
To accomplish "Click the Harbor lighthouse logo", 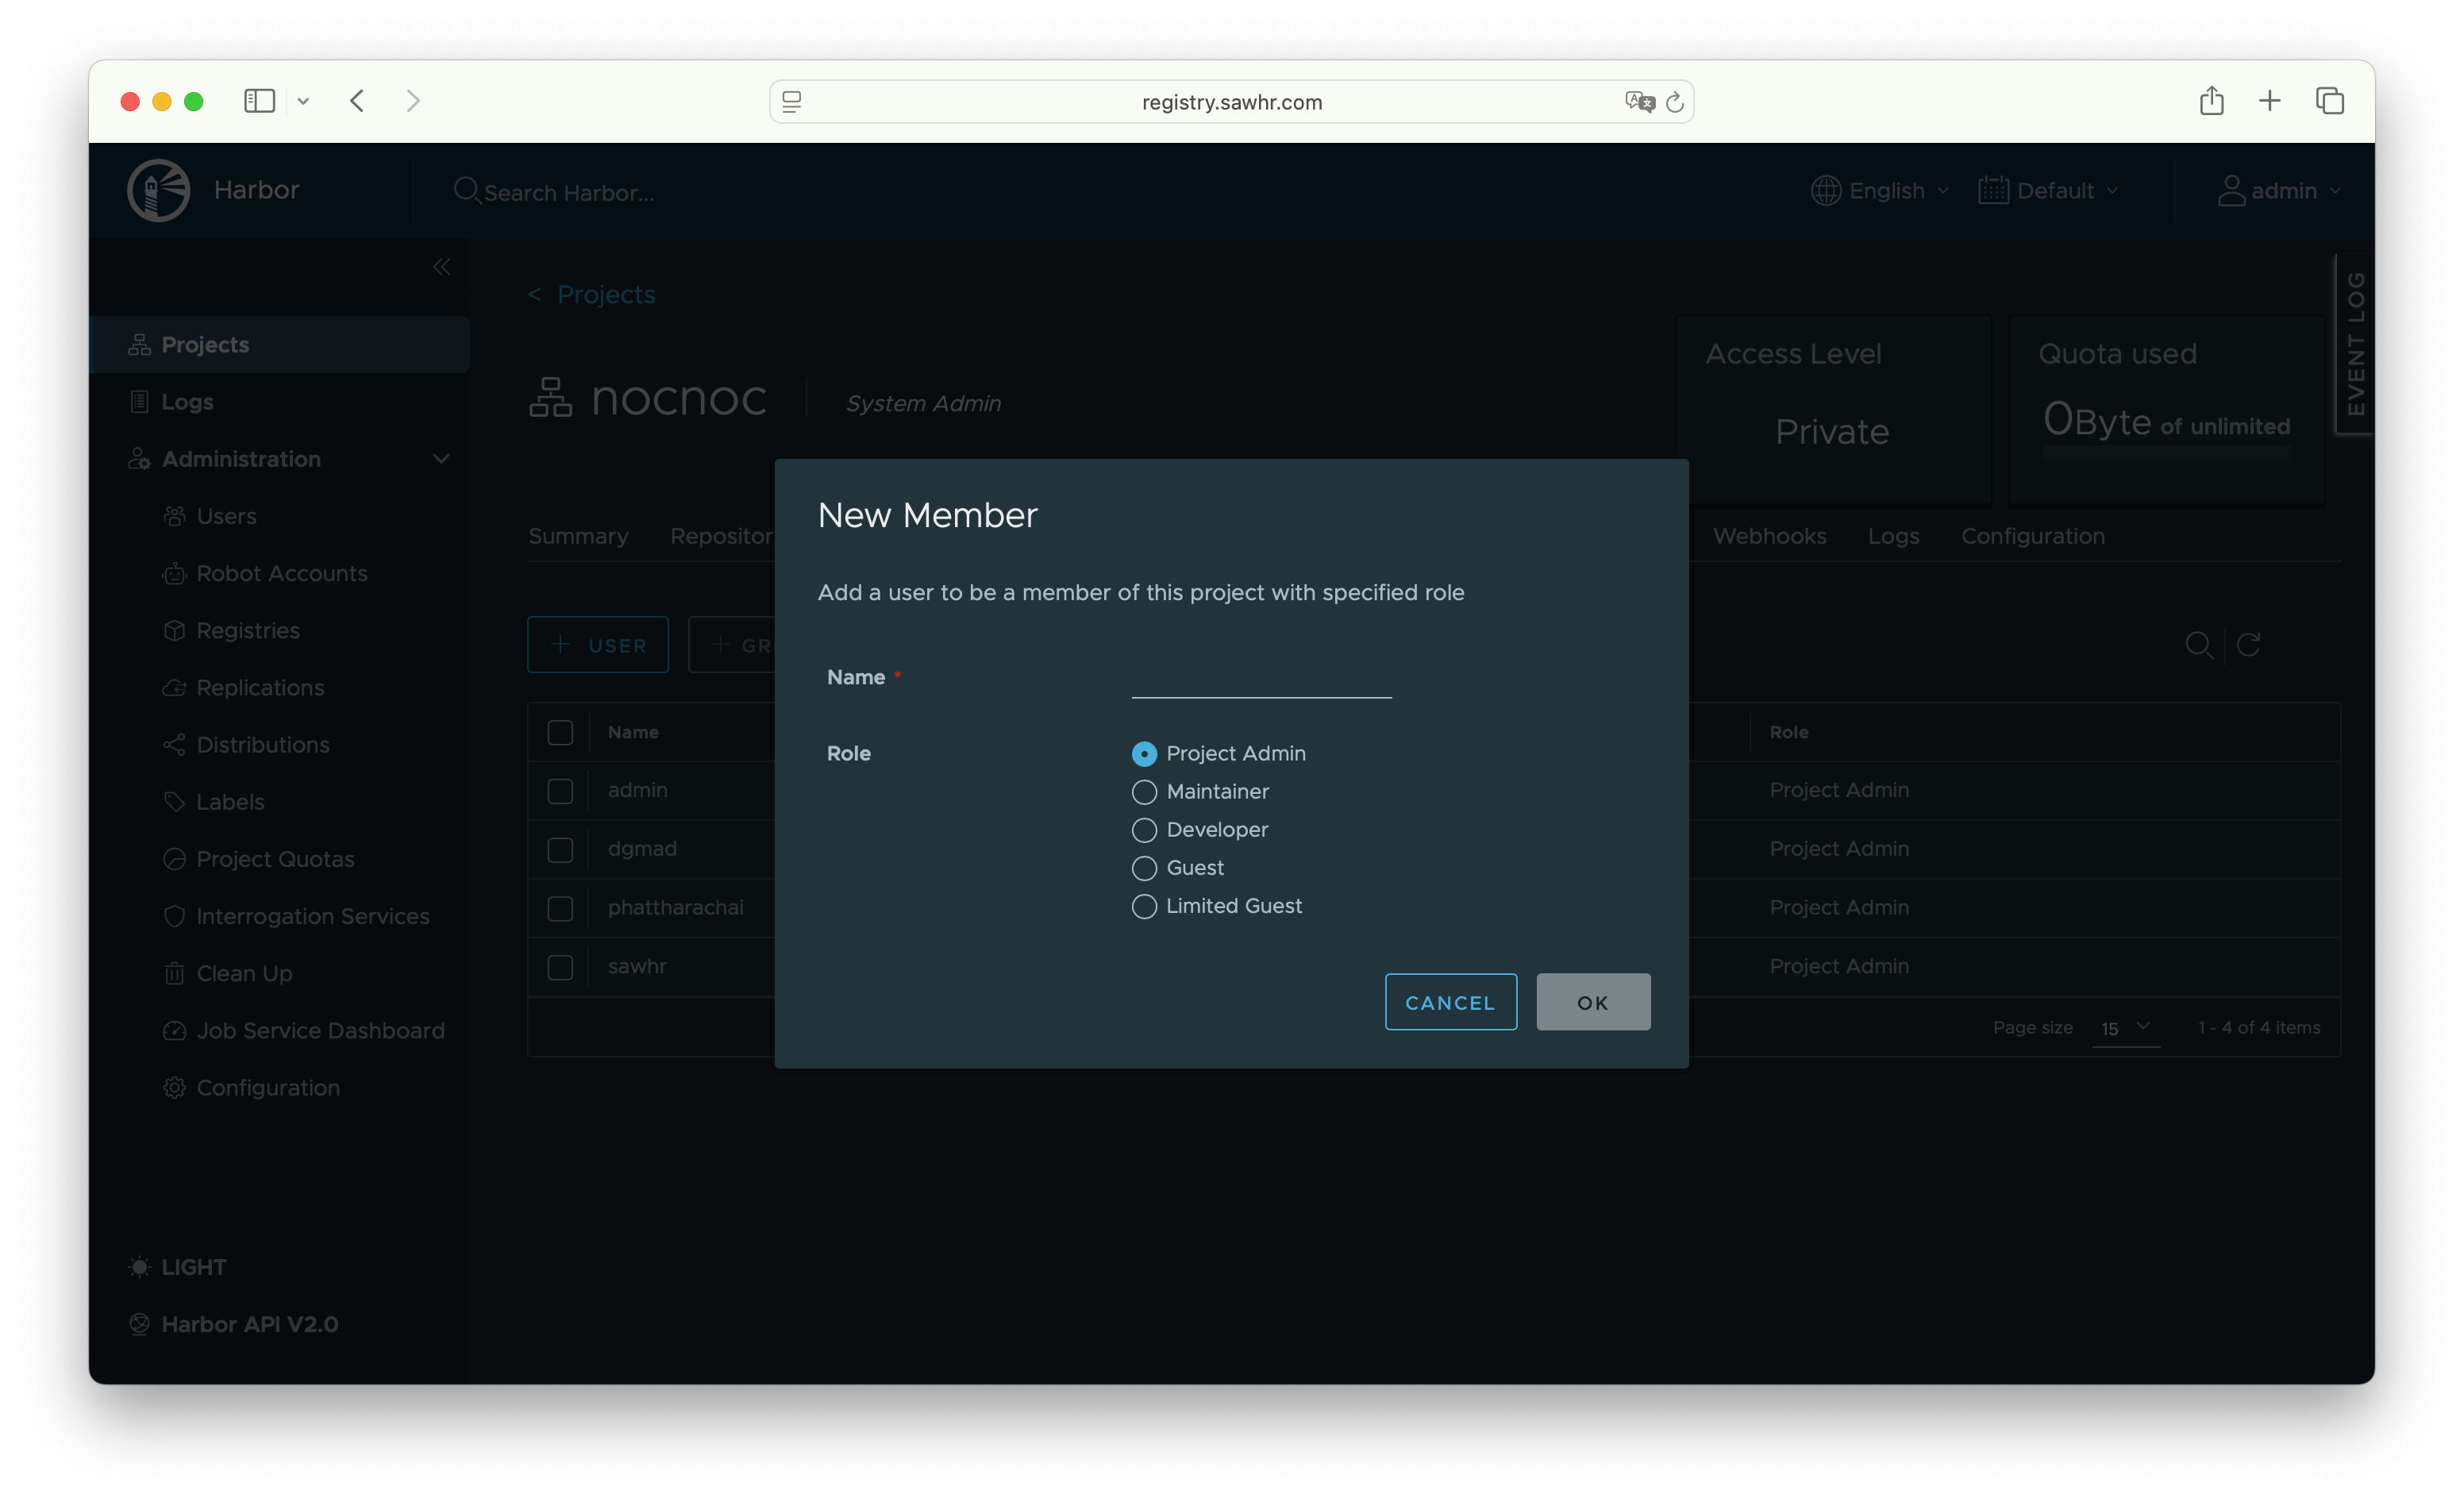I will tap(158, 190).
